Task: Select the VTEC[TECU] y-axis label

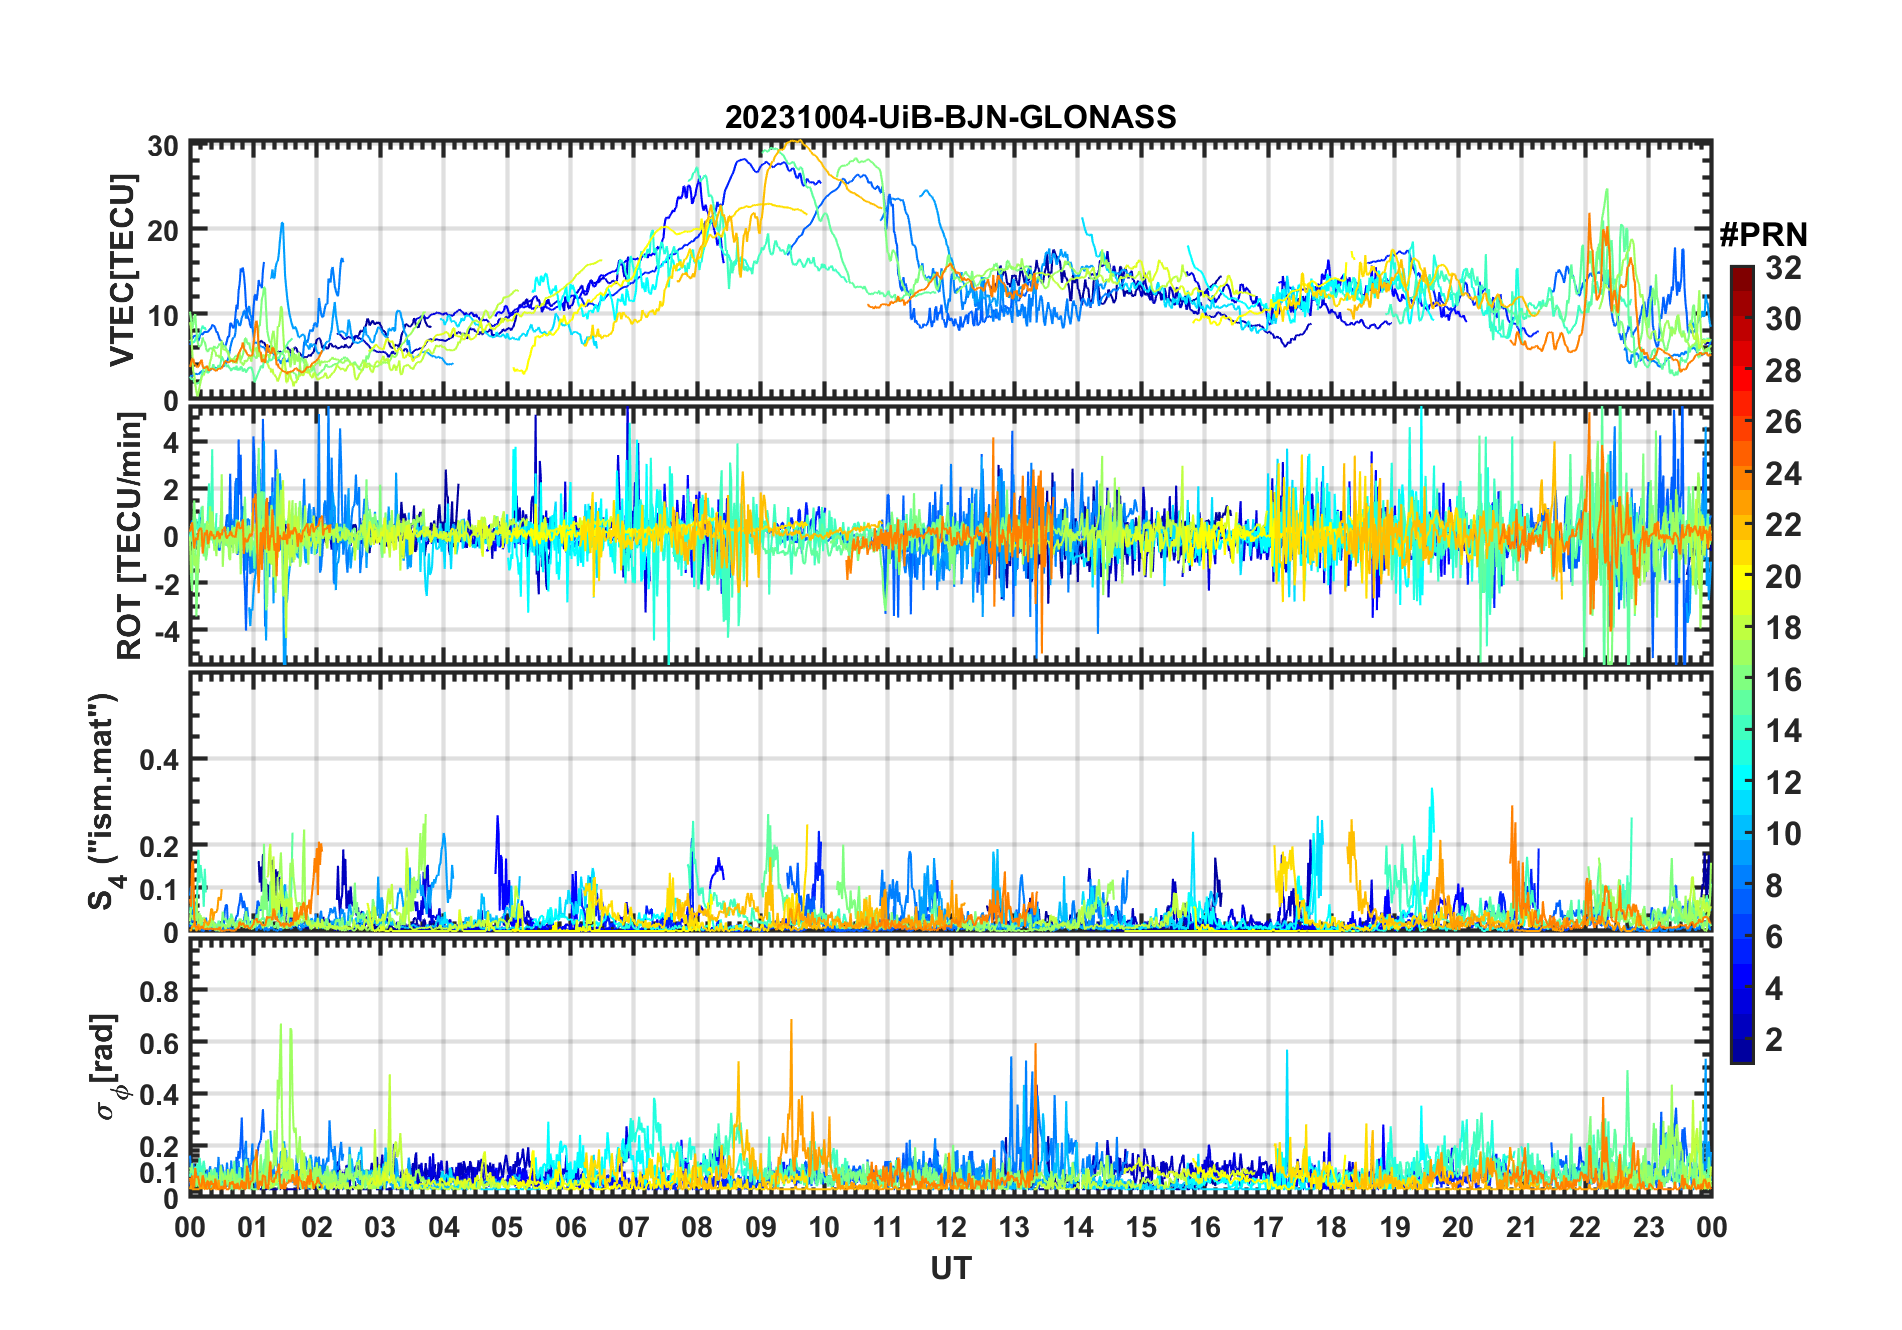Action: click(x=123, y=271)
